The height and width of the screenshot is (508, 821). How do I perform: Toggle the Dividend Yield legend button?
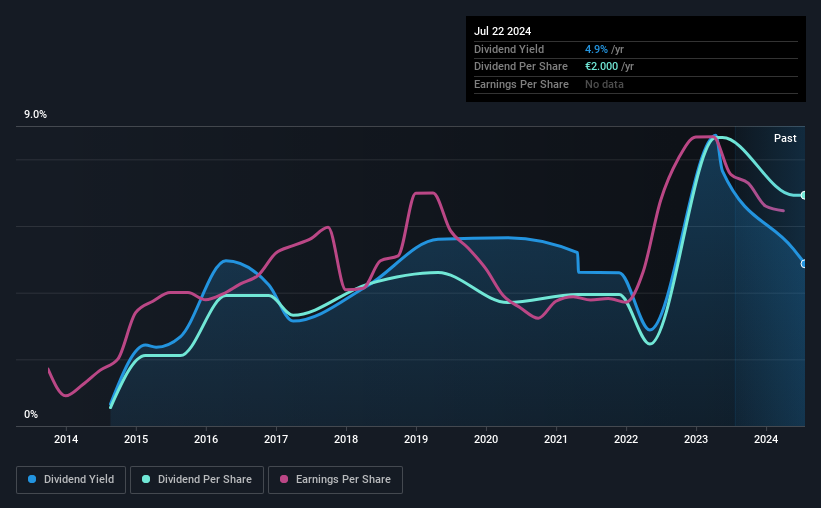click(71, 480)
